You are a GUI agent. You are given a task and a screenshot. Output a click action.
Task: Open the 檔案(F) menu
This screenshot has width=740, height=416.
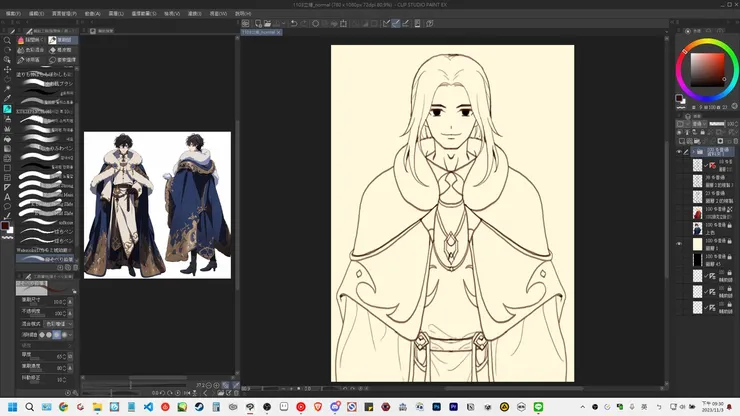click(x=11, y=14)
